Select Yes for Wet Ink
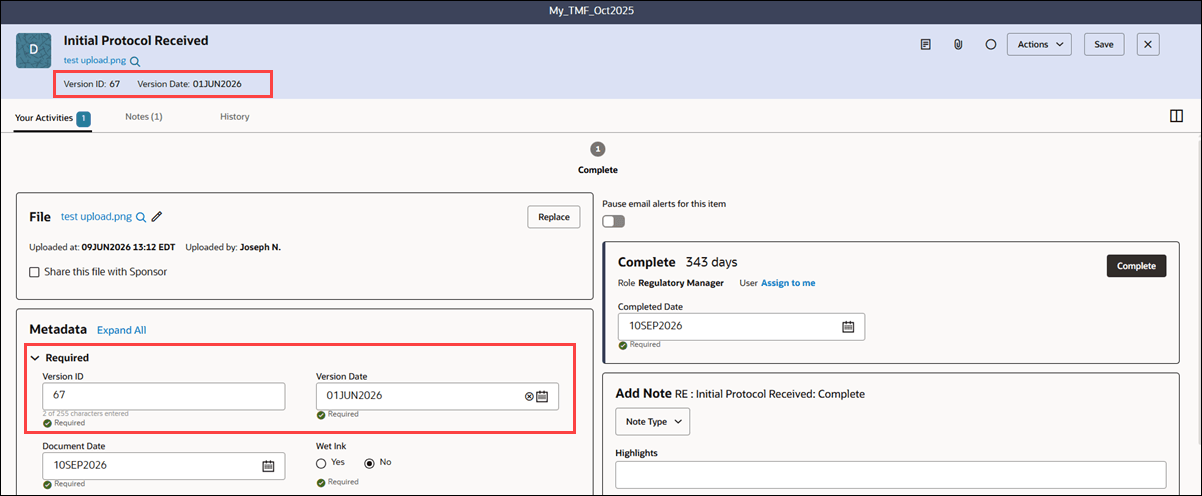Image resolution: width=1202 pixels, height=496 pixels. coord(321,463)
